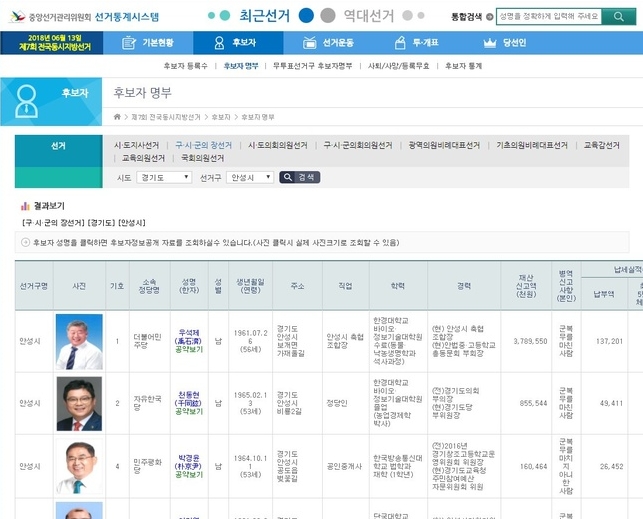Click candidate 박경윤's photo thumbnail
Viewport: 643px width, 519px height.
point(79,465)
